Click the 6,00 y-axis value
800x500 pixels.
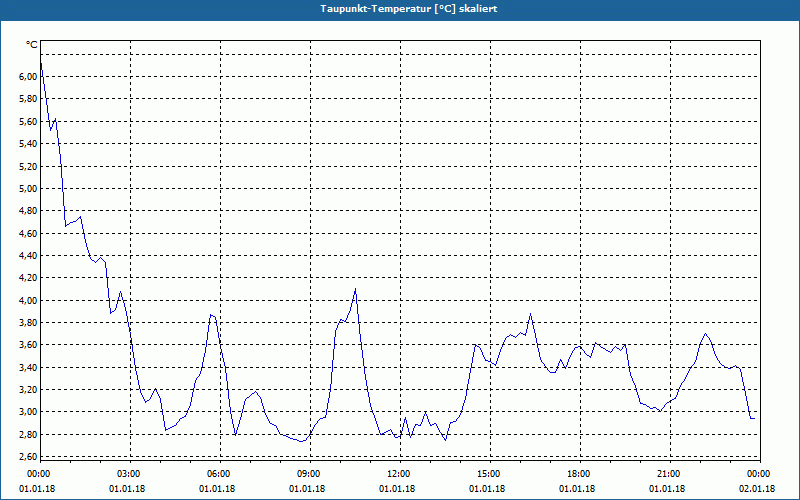coord(28,77)
